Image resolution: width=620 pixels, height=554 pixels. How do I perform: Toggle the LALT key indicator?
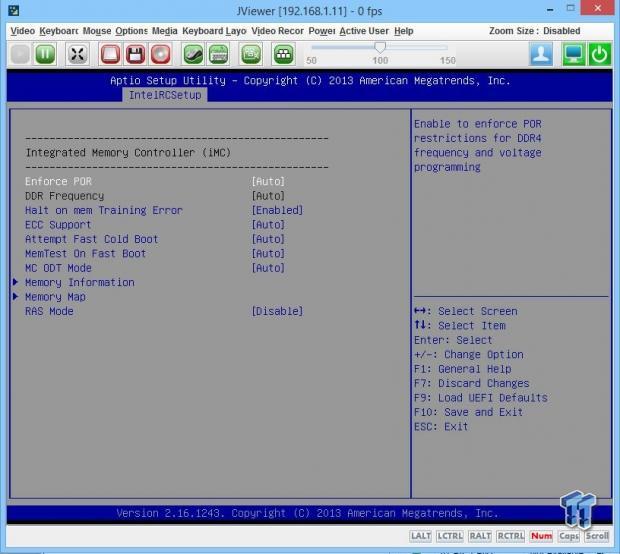point(420,536)
